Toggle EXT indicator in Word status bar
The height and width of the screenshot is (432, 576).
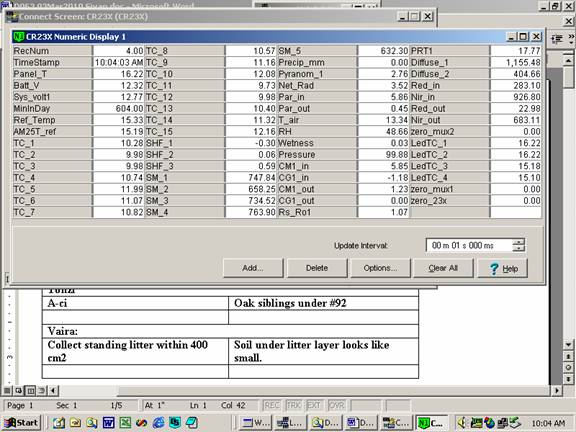coord(314,405)
